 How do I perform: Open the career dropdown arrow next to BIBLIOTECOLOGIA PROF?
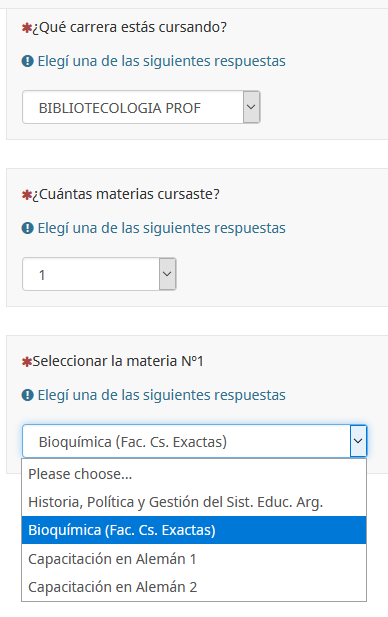tap(251, 107)
